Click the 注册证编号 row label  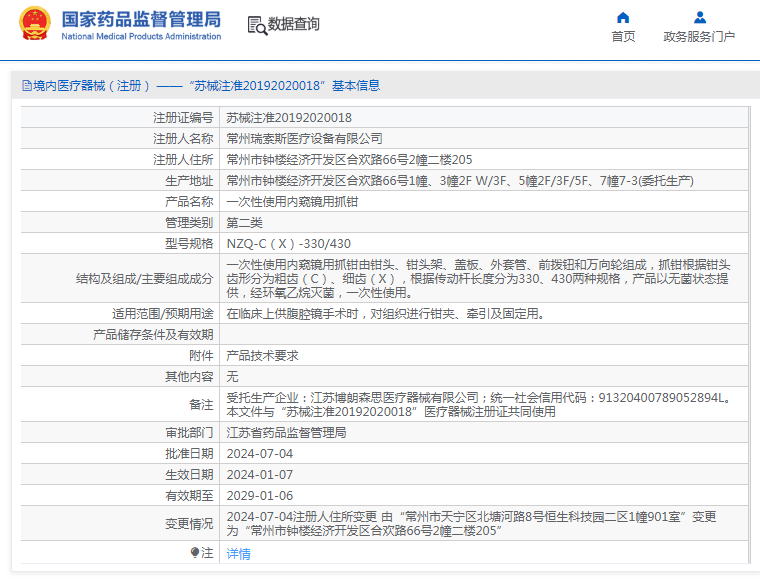[x=183, y=118]
